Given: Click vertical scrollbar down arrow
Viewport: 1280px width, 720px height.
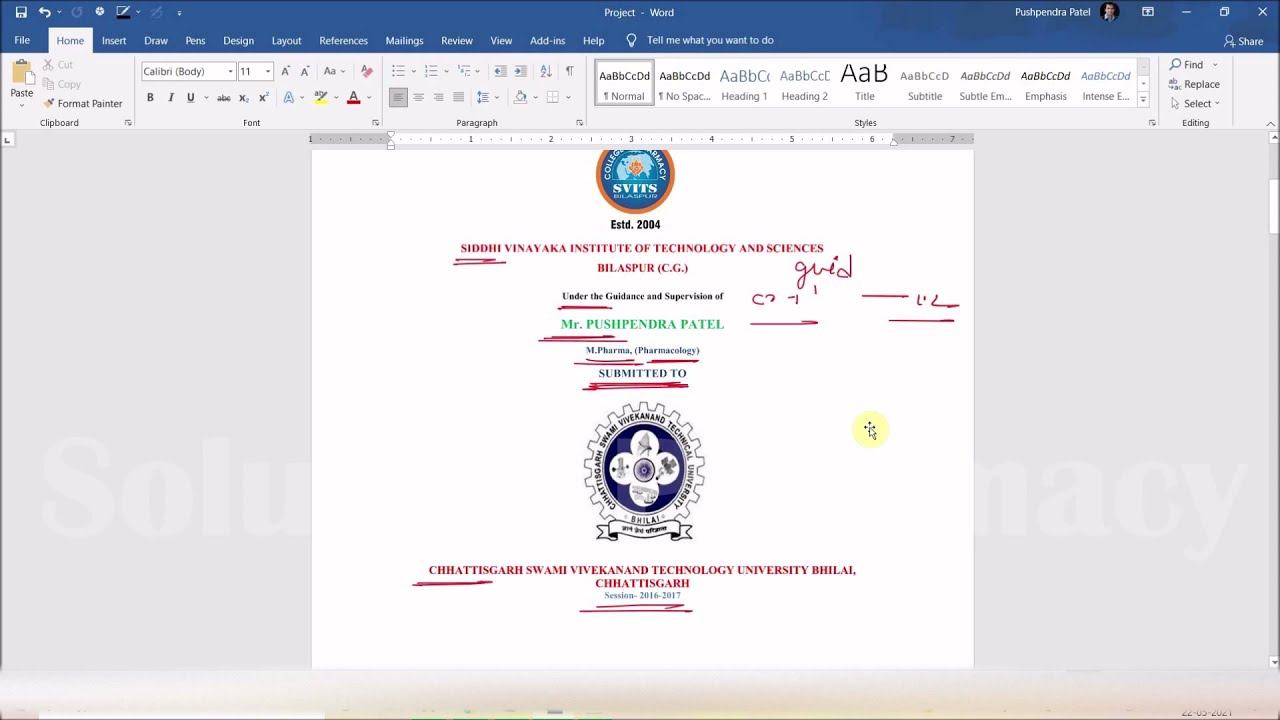Looking at the screenshot, I should (1273, 662).
